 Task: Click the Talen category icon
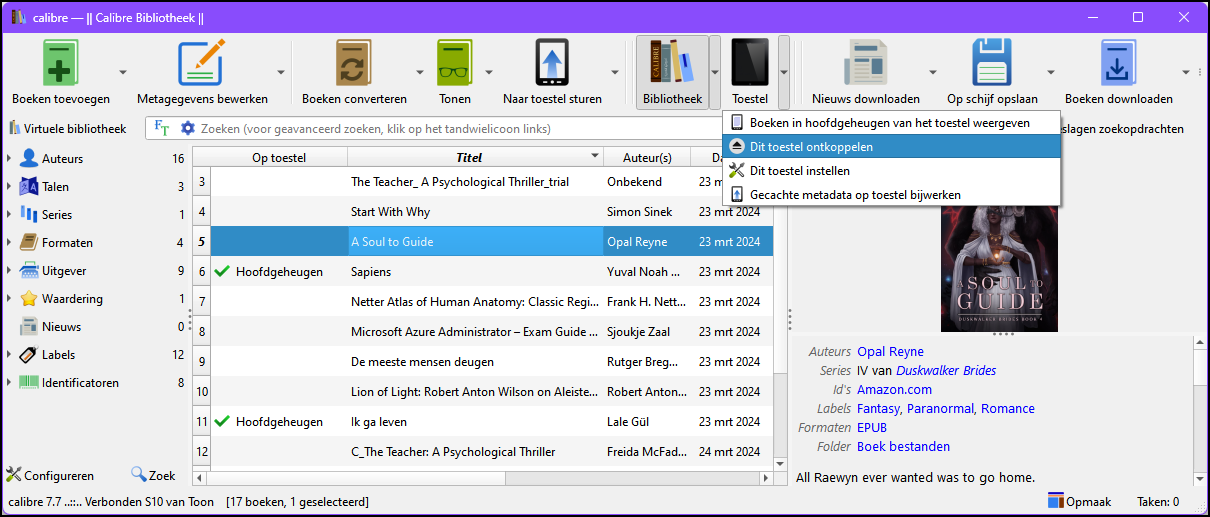click(29, 186)
